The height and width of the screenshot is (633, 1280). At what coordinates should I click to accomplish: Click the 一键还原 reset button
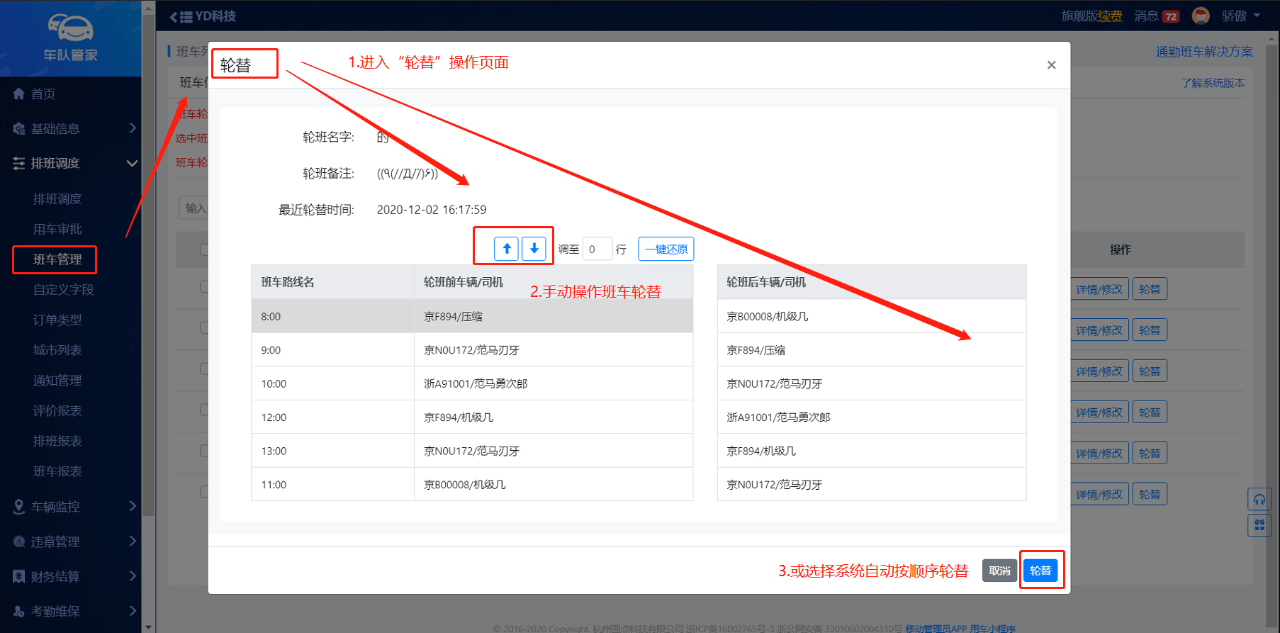click(665, 249)
